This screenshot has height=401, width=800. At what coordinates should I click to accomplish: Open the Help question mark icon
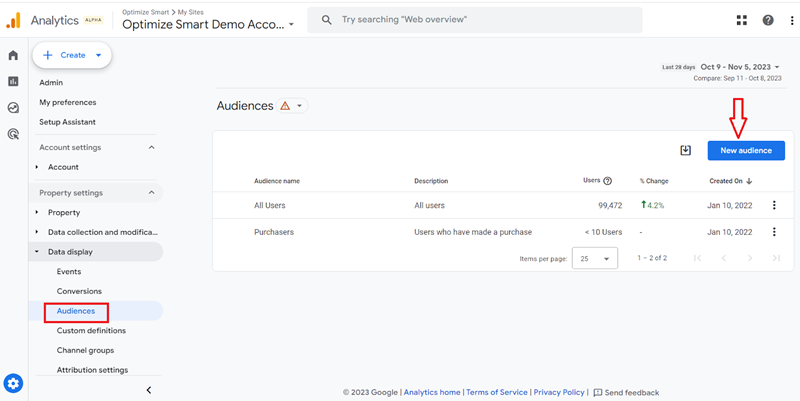coord(768,20)
